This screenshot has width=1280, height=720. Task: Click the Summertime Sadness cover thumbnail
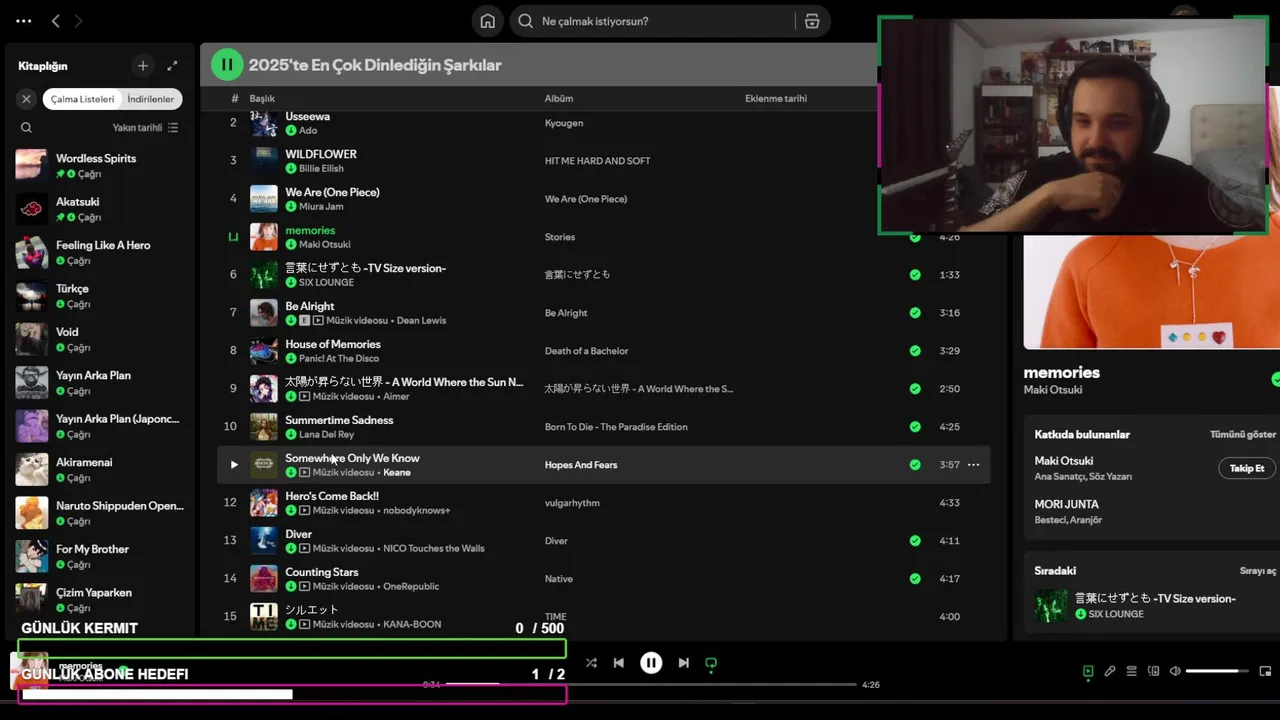pyautogui.click(x=264, y=427)
